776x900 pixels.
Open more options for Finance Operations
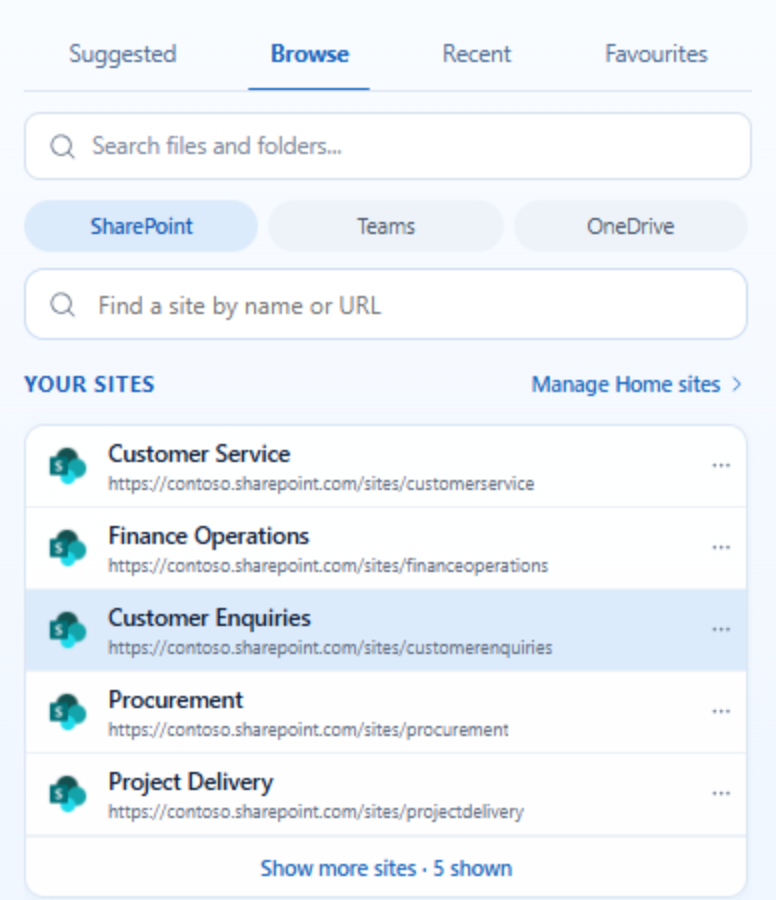pyautogui.click(x=721, y=548)
